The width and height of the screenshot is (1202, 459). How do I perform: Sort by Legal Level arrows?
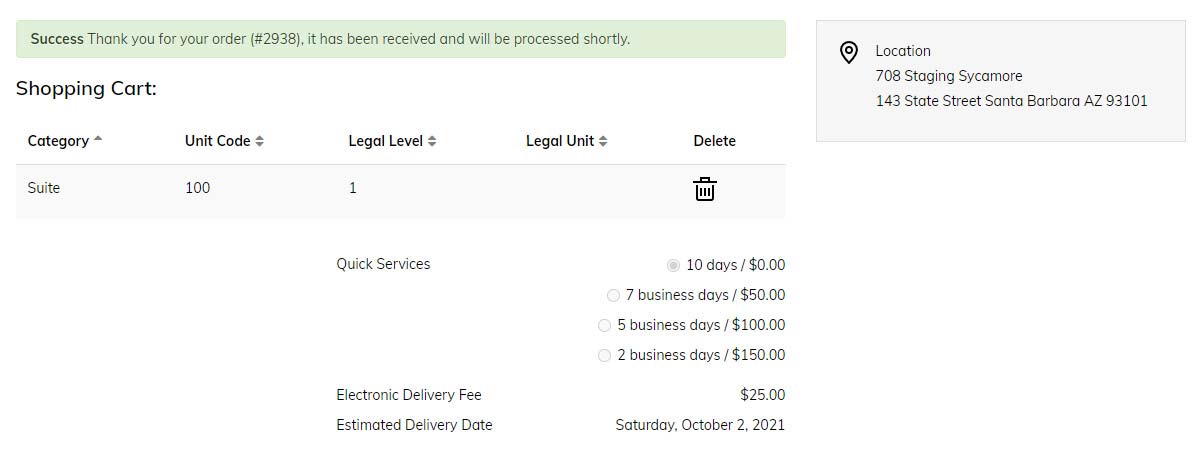click(432, 141)
